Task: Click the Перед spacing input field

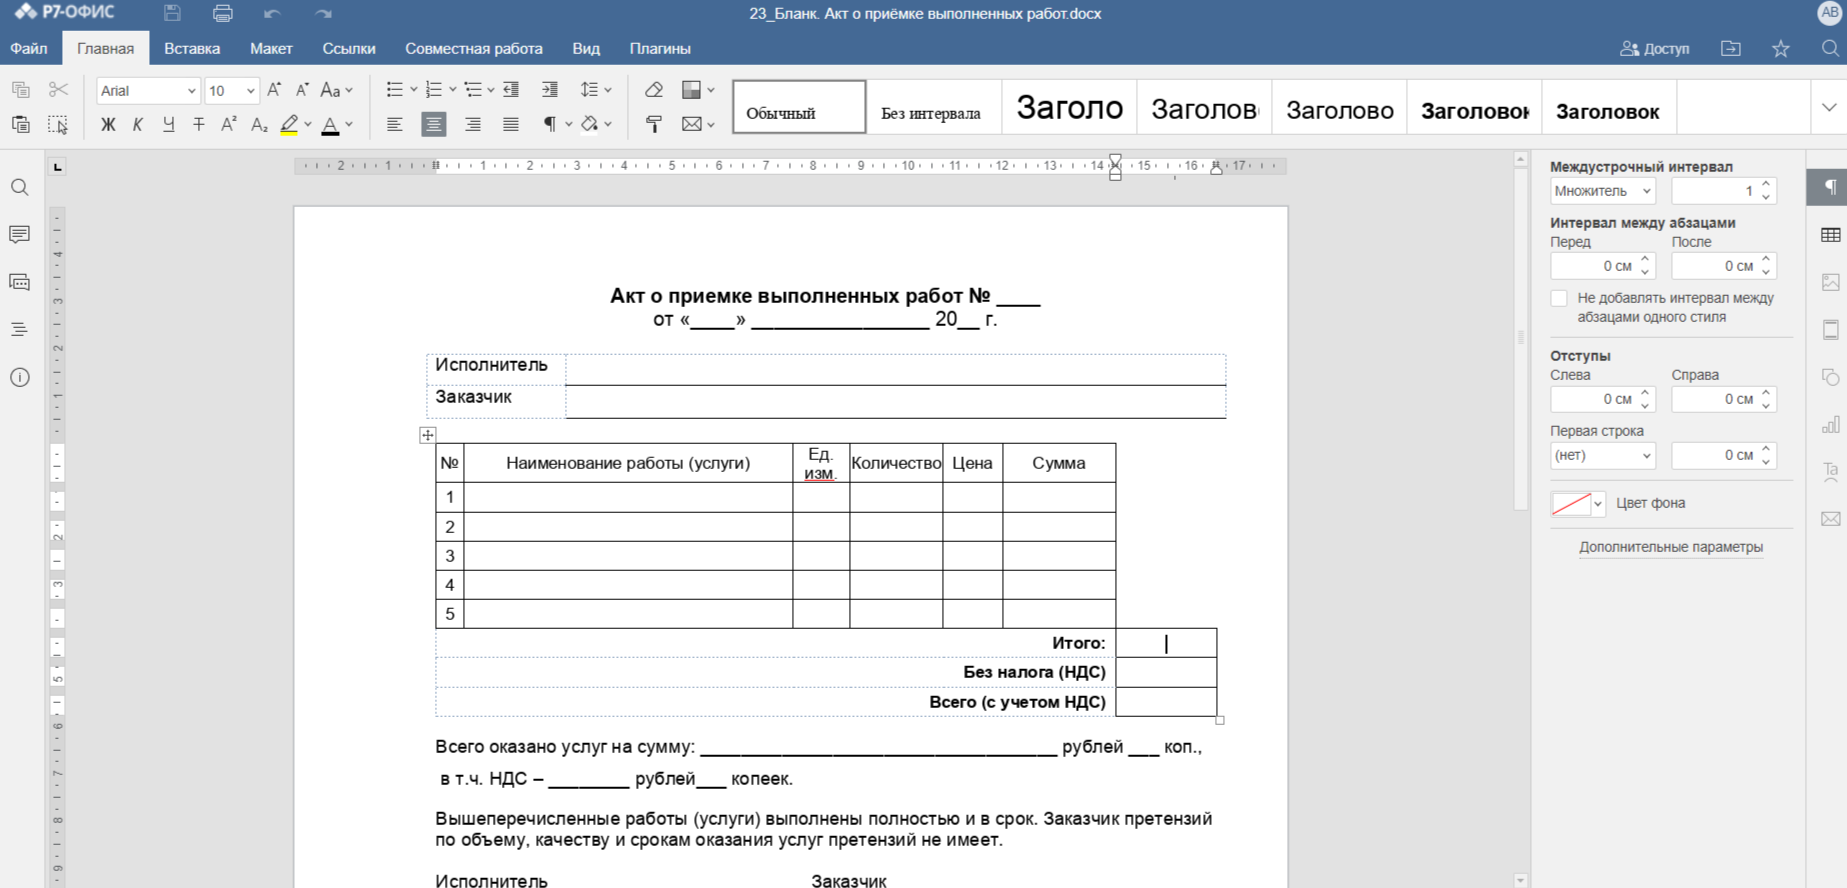Action: (1603, 266)
